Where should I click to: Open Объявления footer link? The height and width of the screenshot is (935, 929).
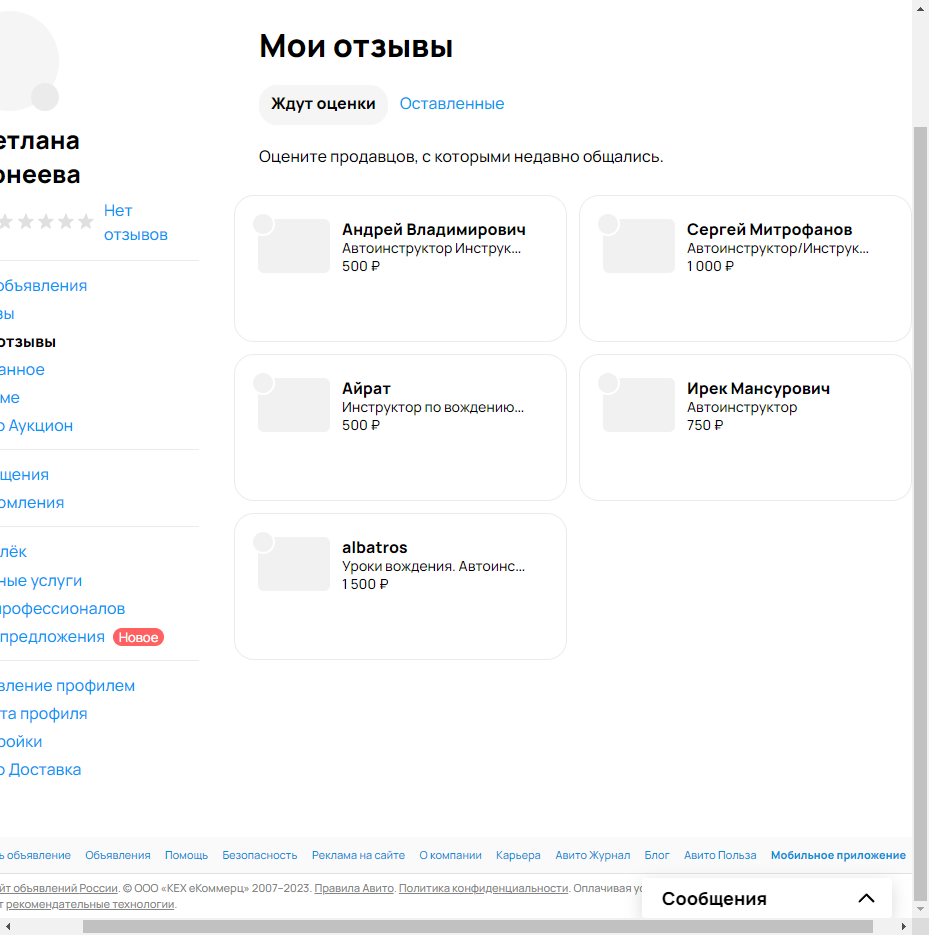[x=117, y=855]
